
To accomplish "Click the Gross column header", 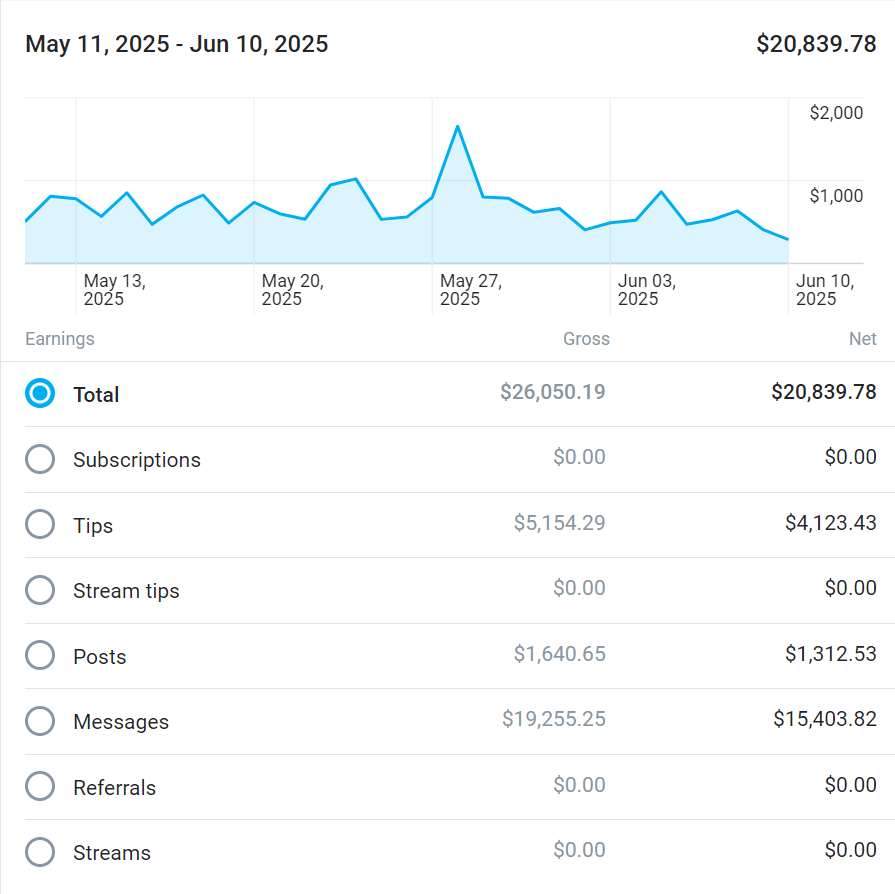I will pos(586,339).
